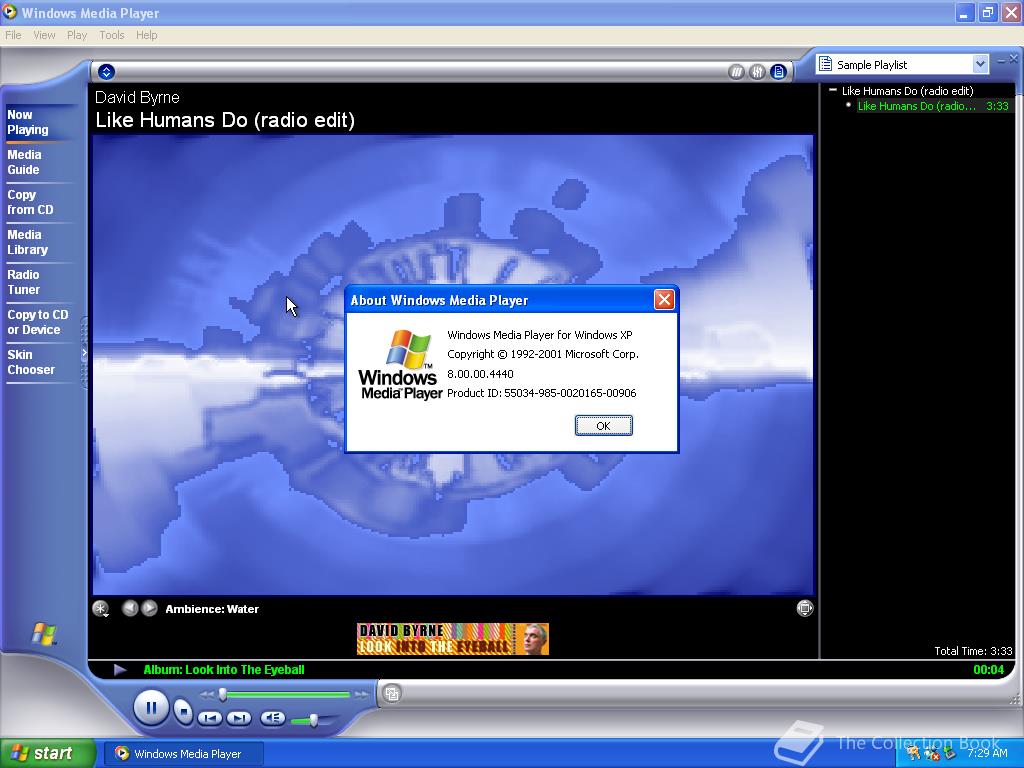Toggle the shuffle button in top bar
This screenshot has height=768, width=1024.
(736, 72)
